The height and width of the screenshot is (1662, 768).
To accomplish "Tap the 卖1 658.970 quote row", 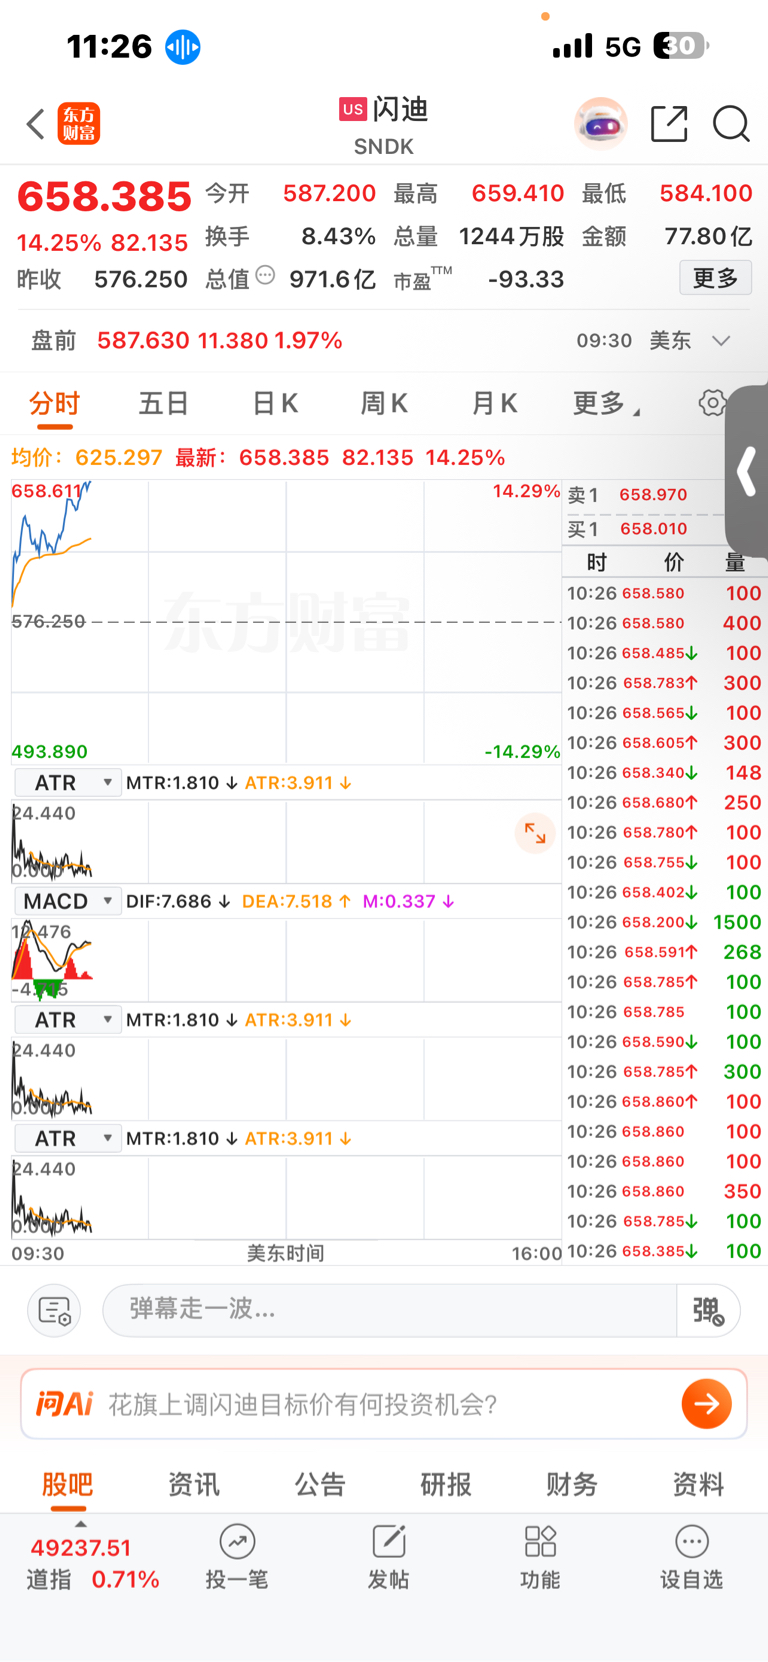I will (643, 495).
